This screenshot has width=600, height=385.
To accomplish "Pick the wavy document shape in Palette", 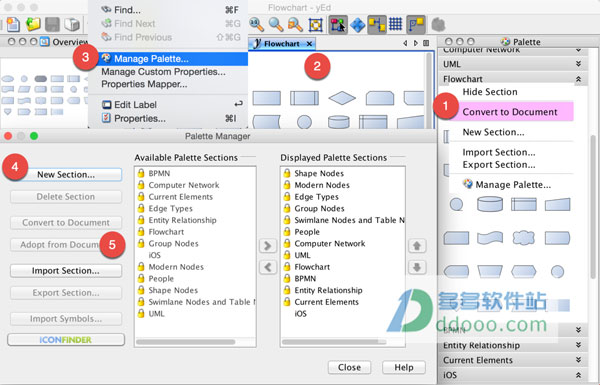I will [x=490, y=238].
